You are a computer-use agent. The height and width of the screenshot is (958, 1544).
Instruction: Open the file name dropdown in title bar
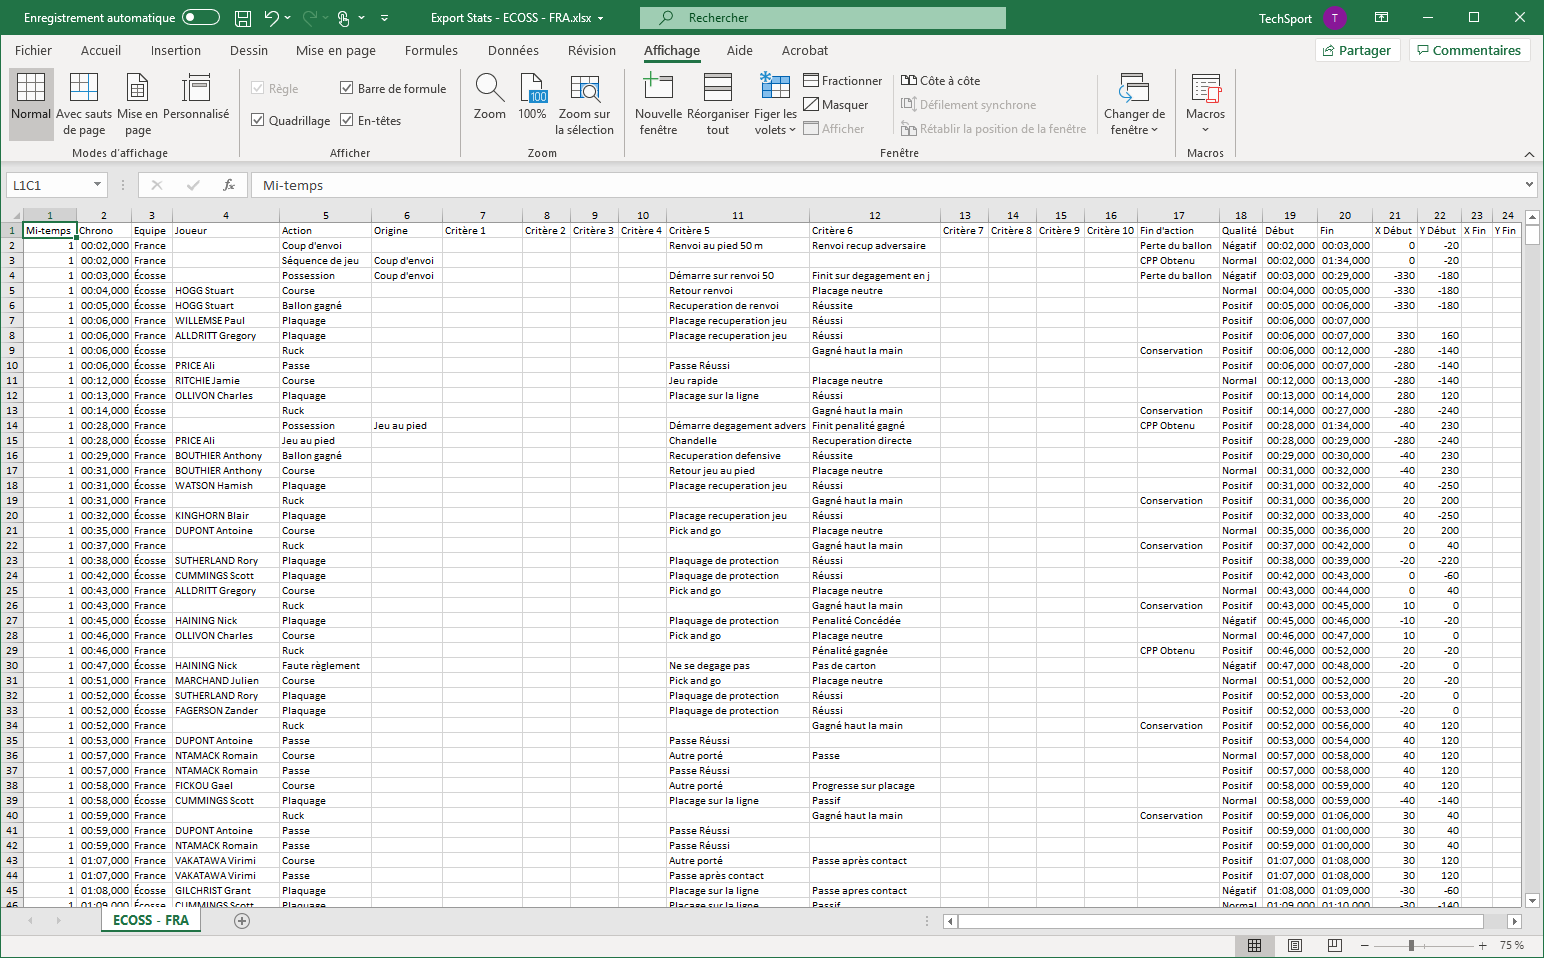coord(600,18)
